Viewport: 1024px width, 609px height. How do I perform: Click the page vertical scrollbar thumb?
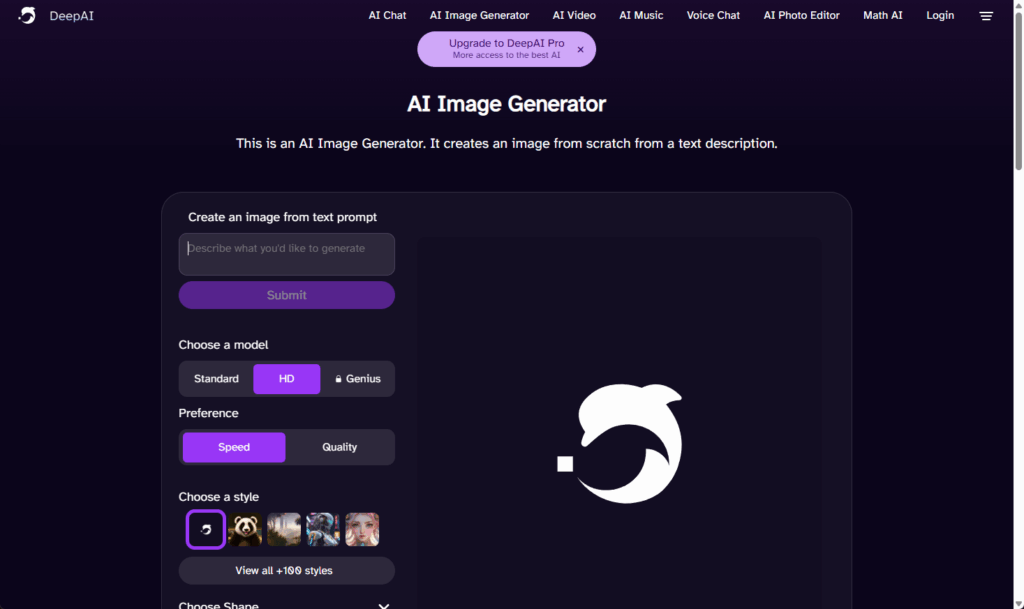tap(1018, 91)
